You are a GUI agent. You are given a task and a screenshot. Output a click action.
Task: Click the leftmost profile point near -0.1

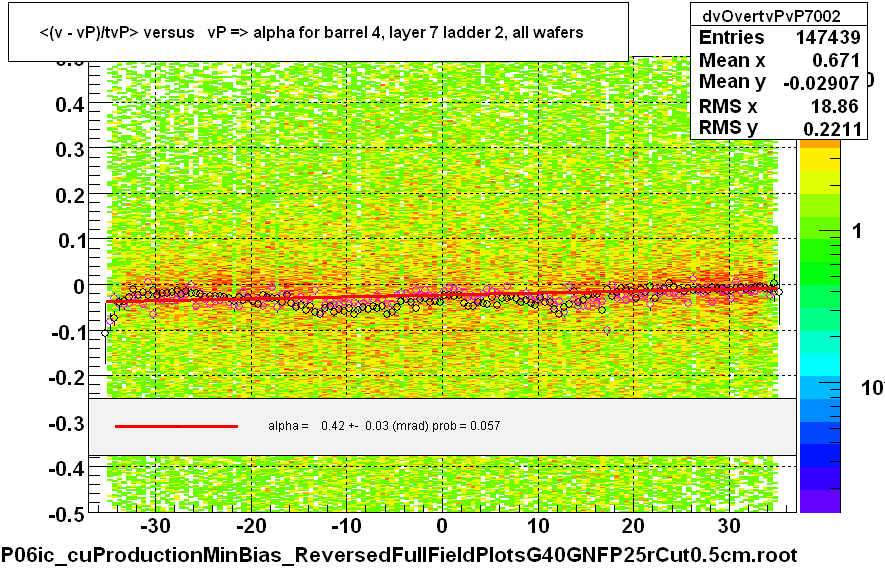pos(105,333)
